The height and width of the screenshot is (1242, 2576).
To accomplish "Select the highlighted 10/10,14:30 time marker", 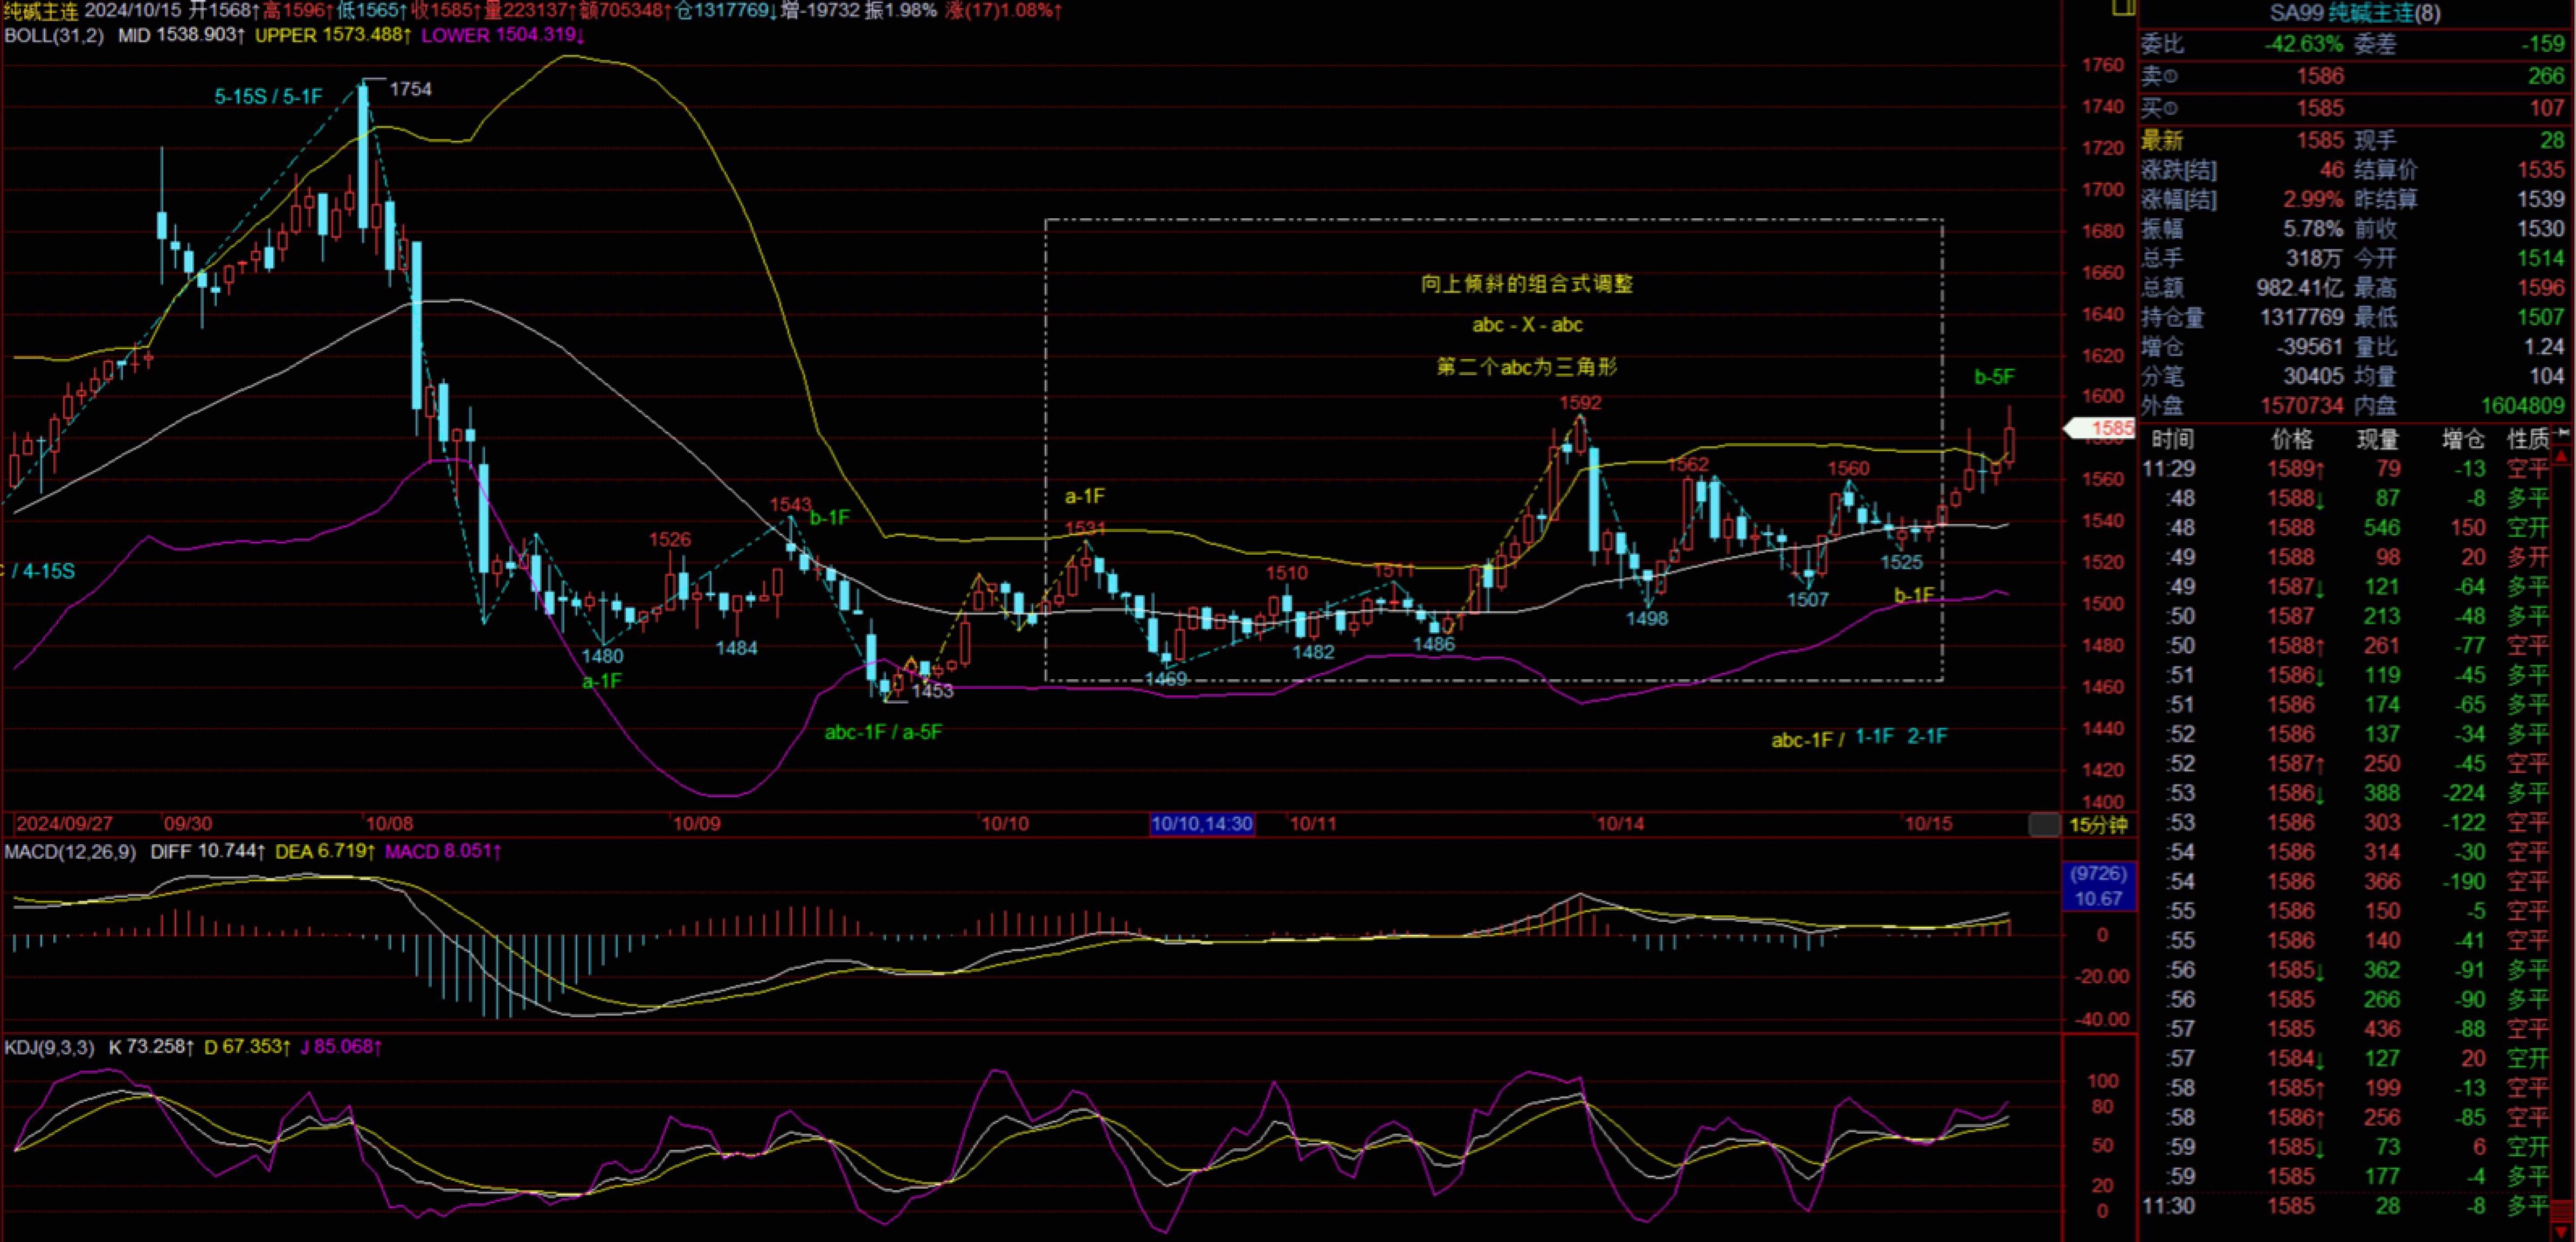I will pyautogui.click(x=1201, y=824).
